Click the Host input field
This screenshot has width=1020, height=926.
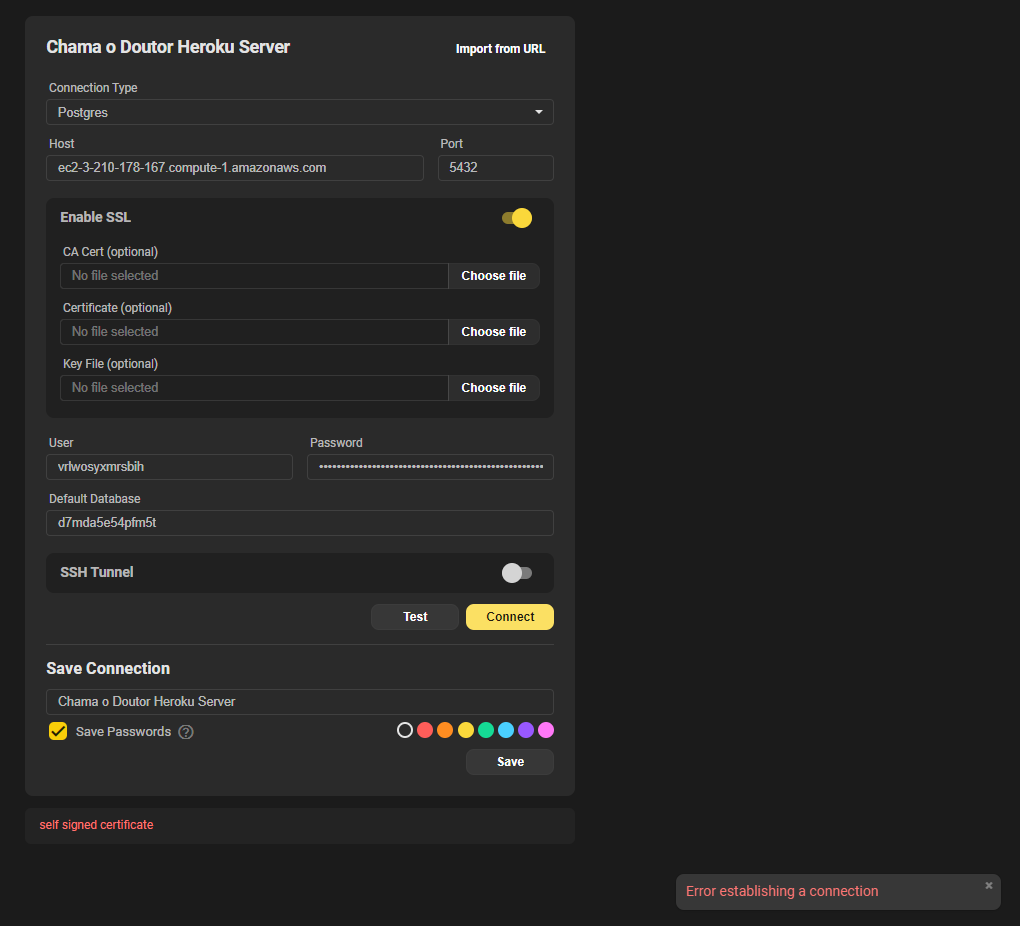tap(235, 167)
